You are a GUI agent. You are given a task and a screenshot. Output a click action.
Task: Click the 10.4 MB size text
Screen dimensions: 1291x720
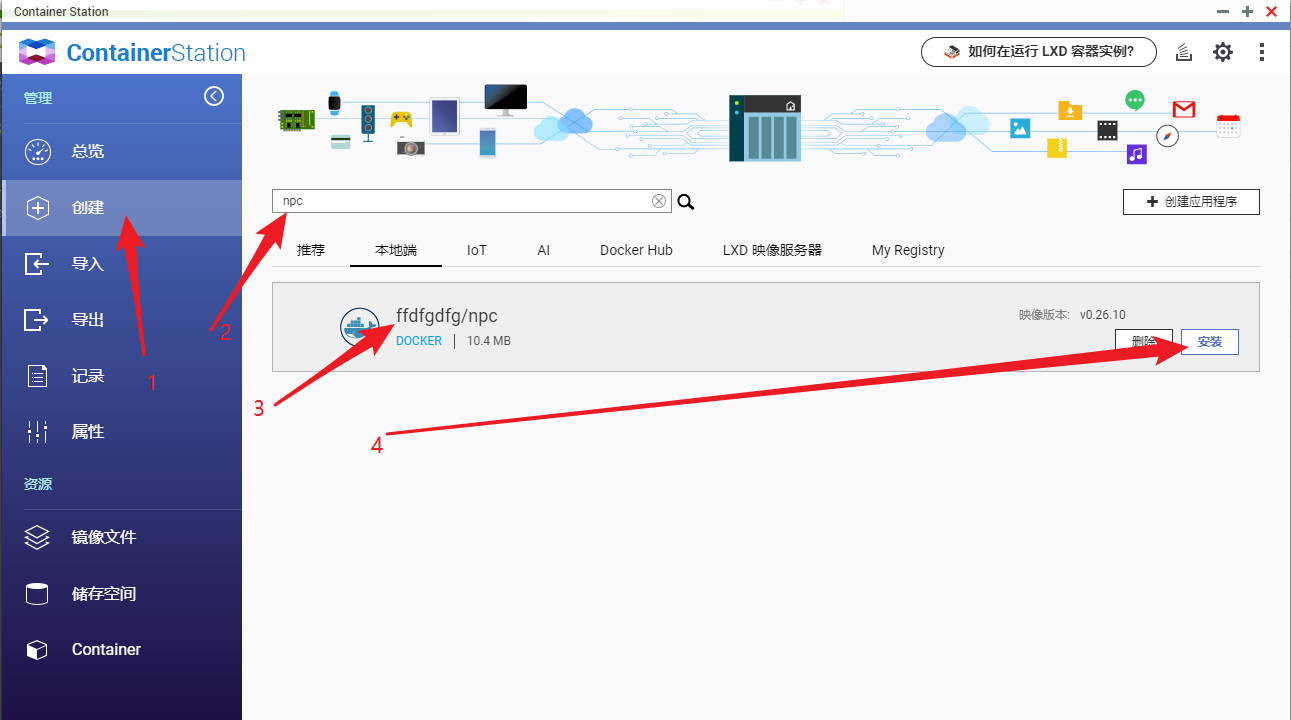click(489, 341)
